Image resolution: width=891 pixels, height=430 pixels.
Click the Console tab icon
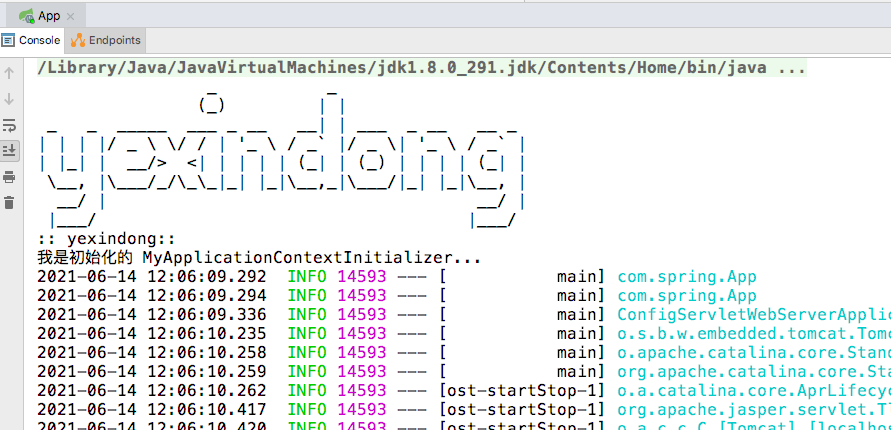coord(8,40)
